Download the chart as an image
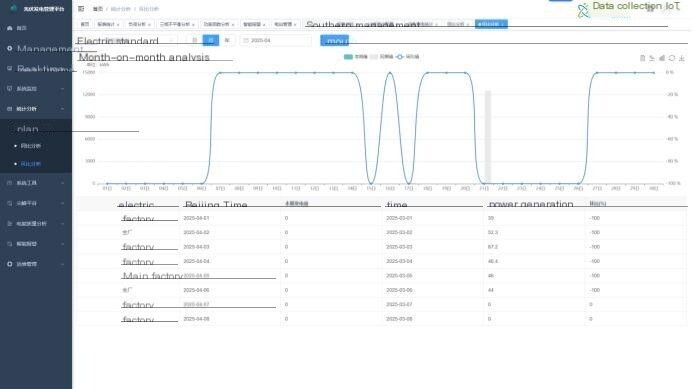 (x=681, y=58)
